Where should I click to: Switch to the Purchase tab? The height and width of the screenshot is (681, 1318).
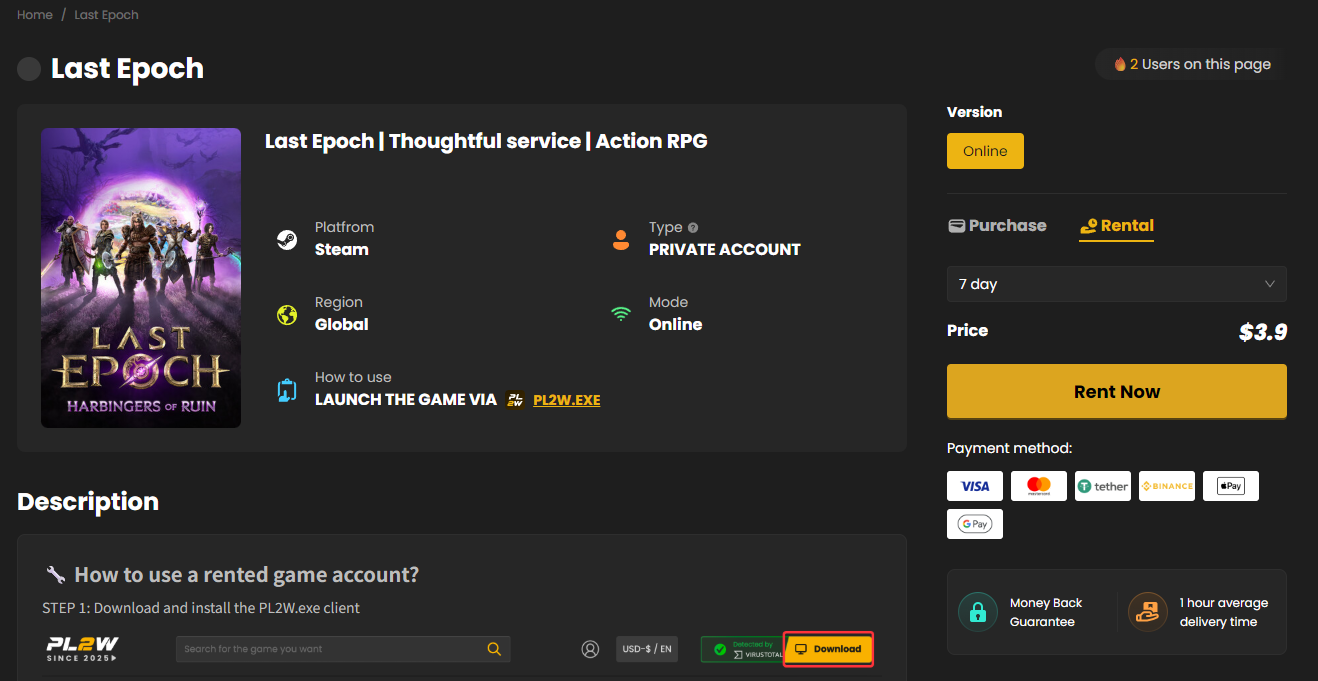pos(997,226)
